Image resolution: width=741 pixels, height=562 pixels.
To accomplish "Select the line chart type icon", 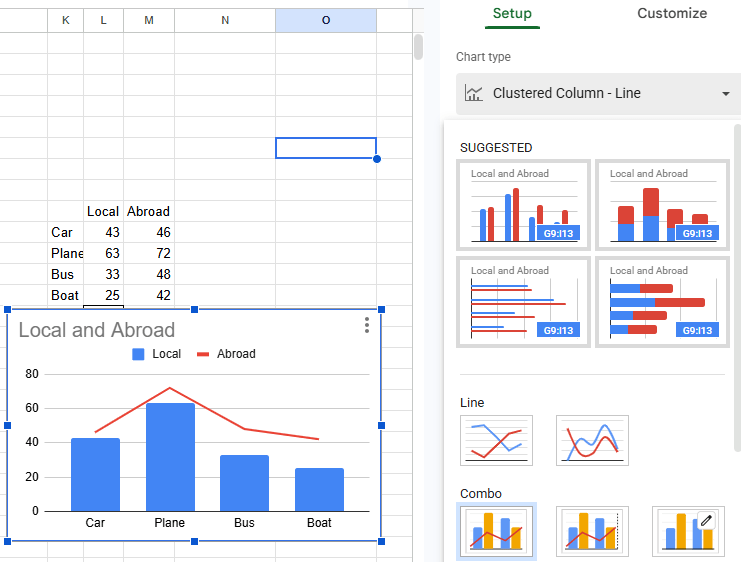I will [496, 440].
